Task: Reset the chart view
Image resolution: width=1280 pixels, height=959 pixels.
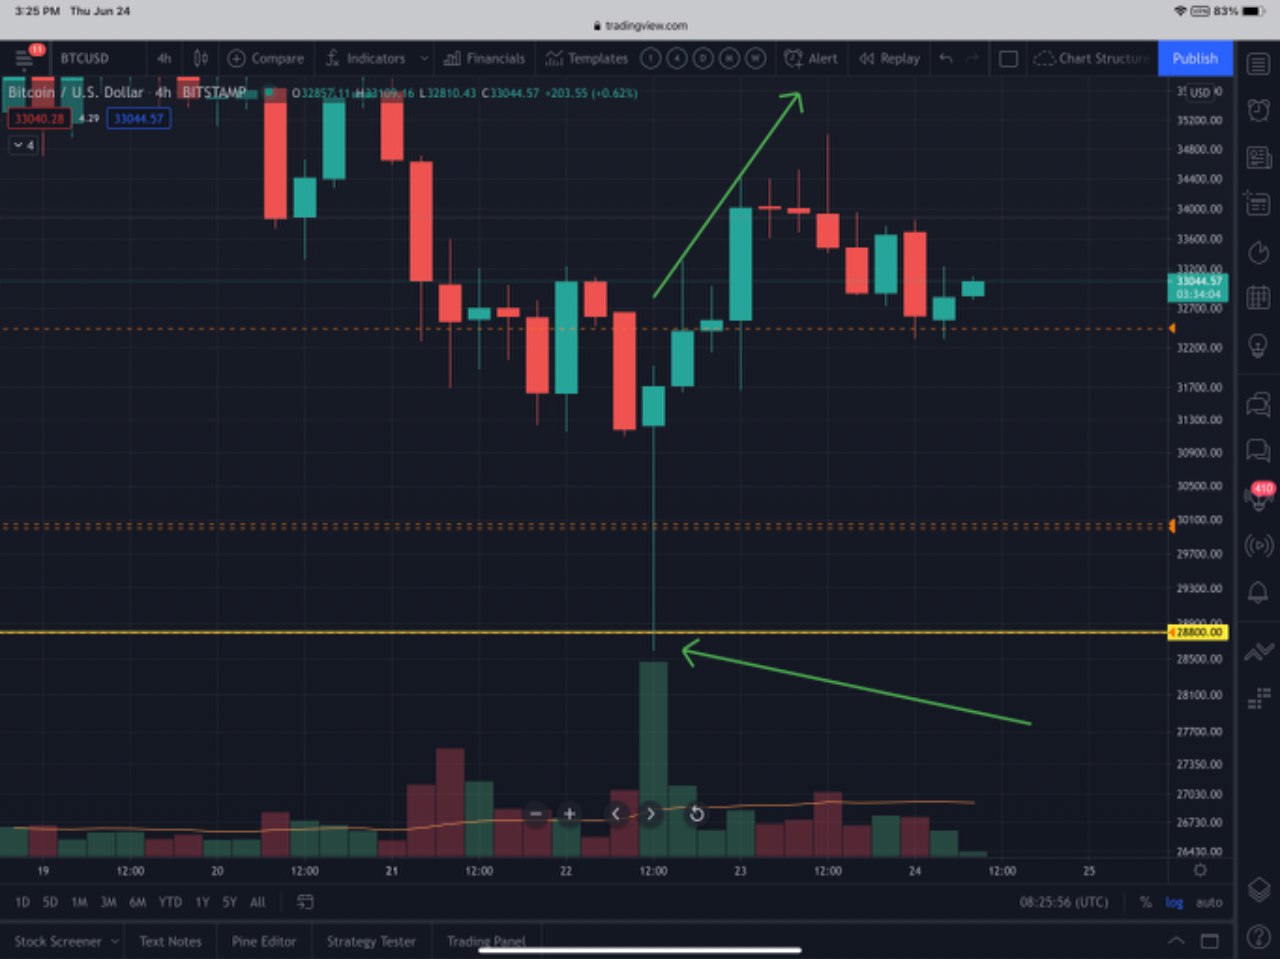Action: point(697,814)
